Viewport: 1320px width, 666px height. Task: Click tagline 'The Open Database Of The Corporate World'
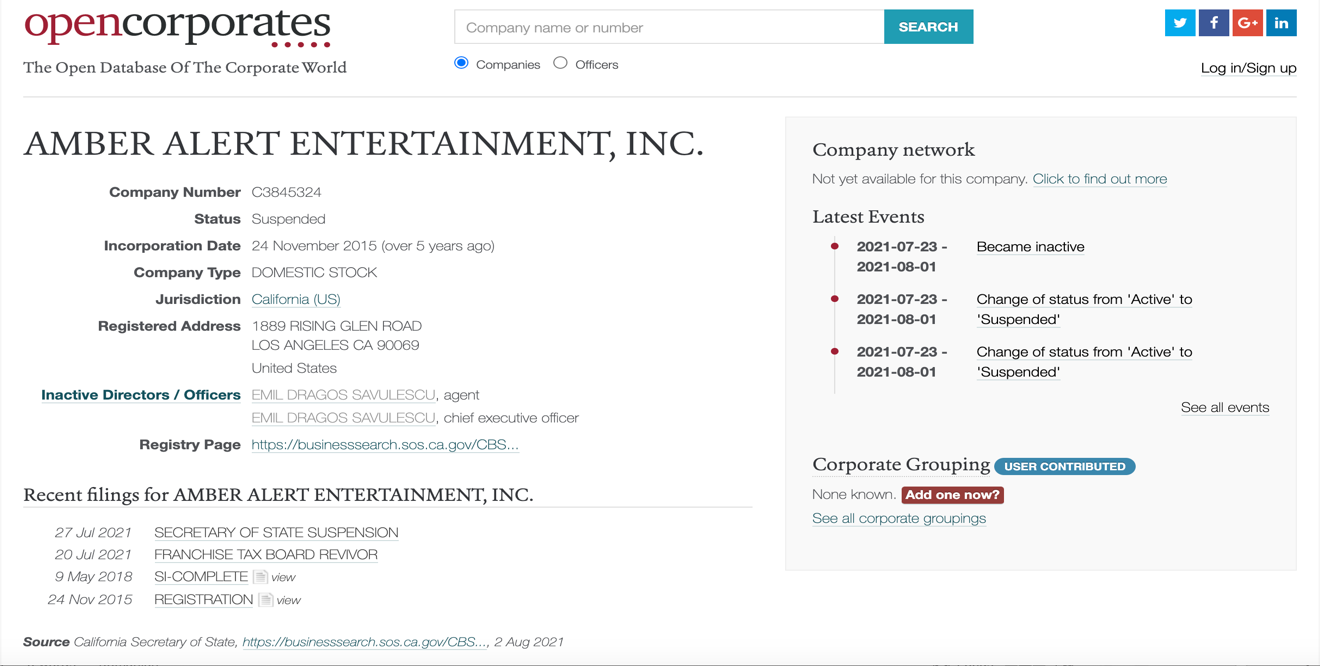[x=185, y=68]
